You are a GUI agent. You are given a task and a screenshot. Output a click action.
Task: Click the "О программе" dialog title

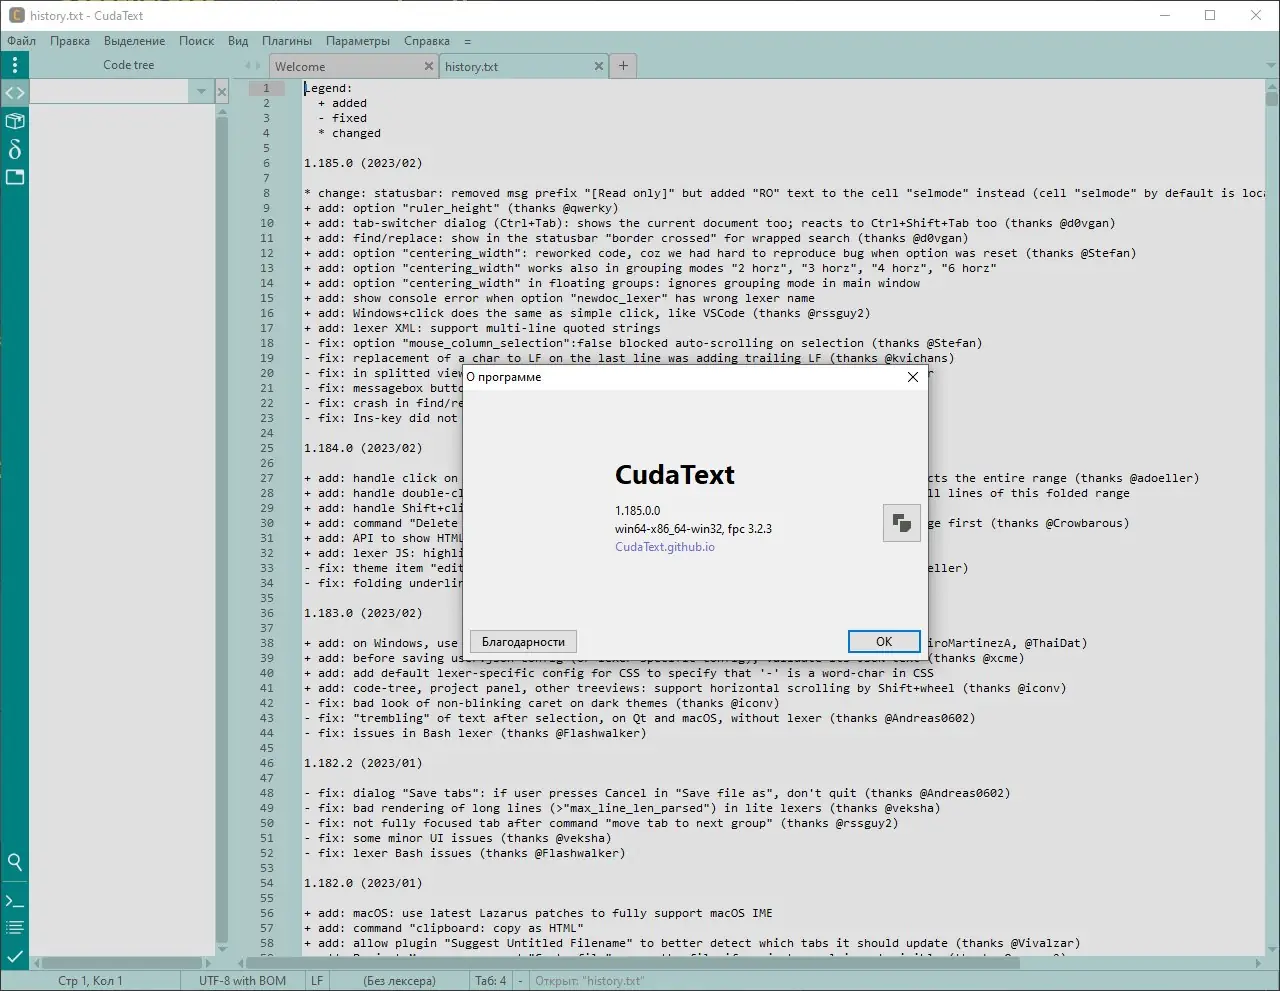(504, 377)
